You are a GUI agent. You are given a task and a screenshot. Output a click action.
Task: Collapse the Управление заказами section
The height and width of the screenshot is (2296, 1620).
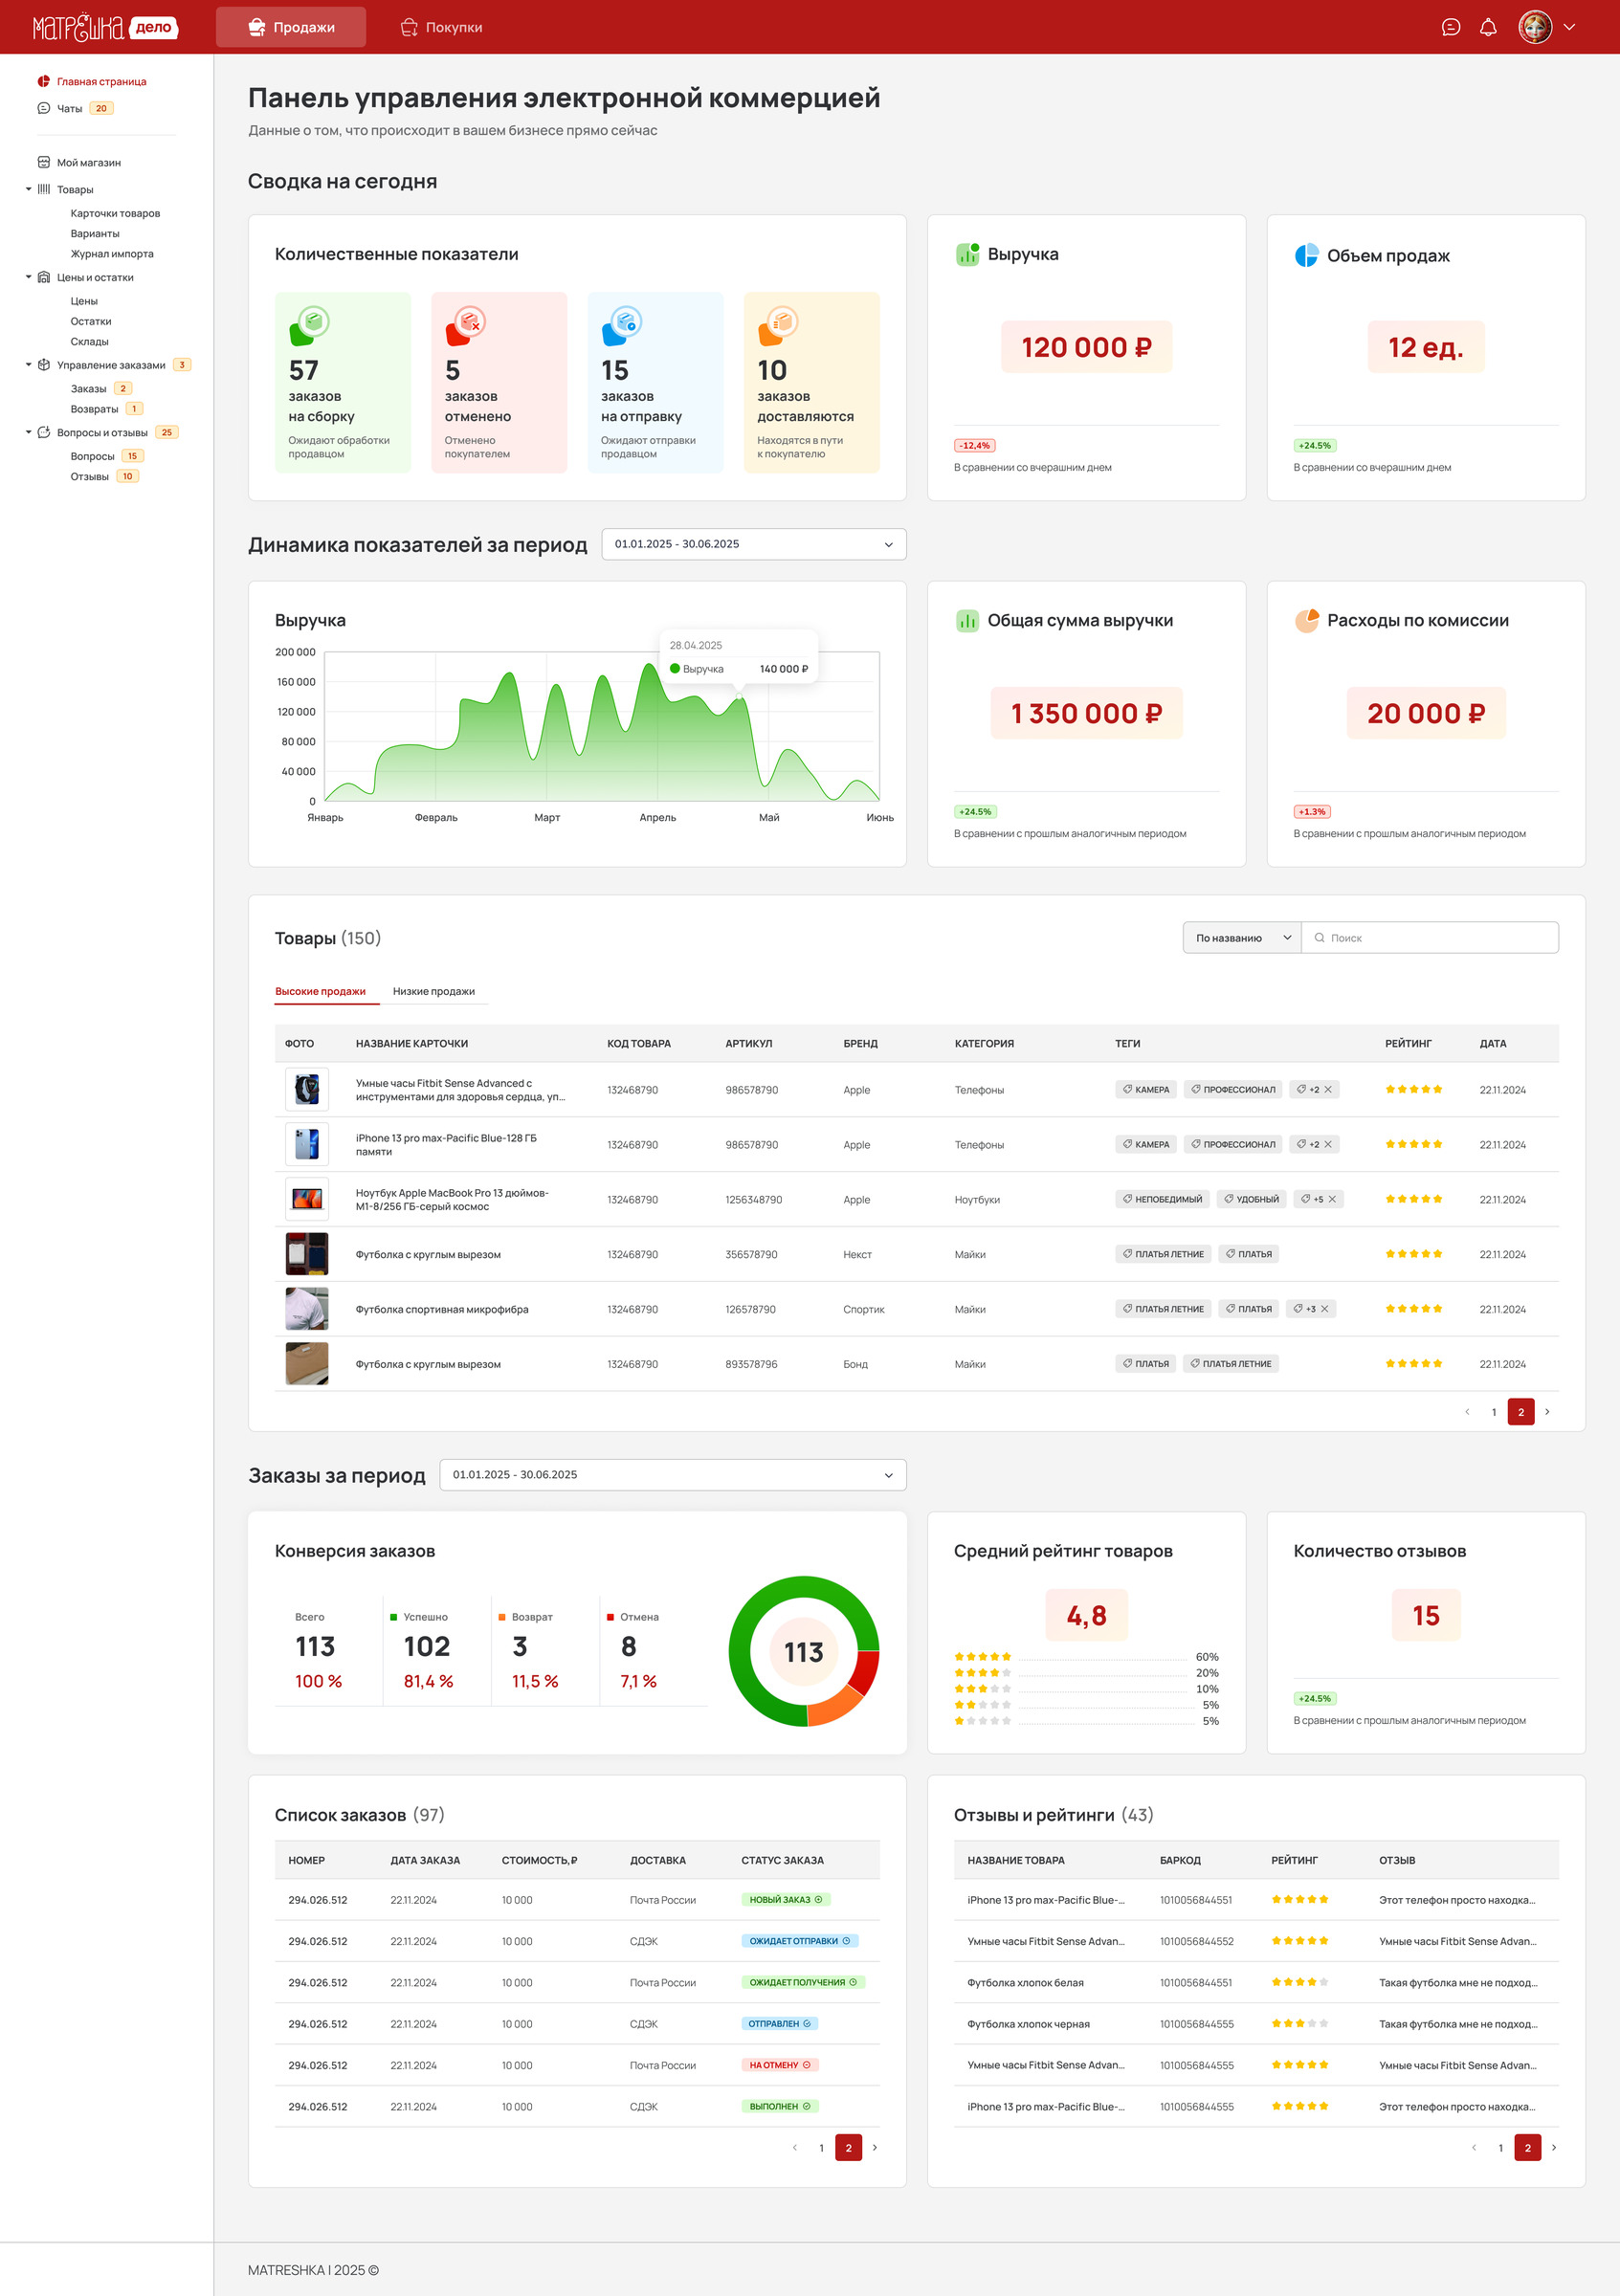click(x=28, y=365)
